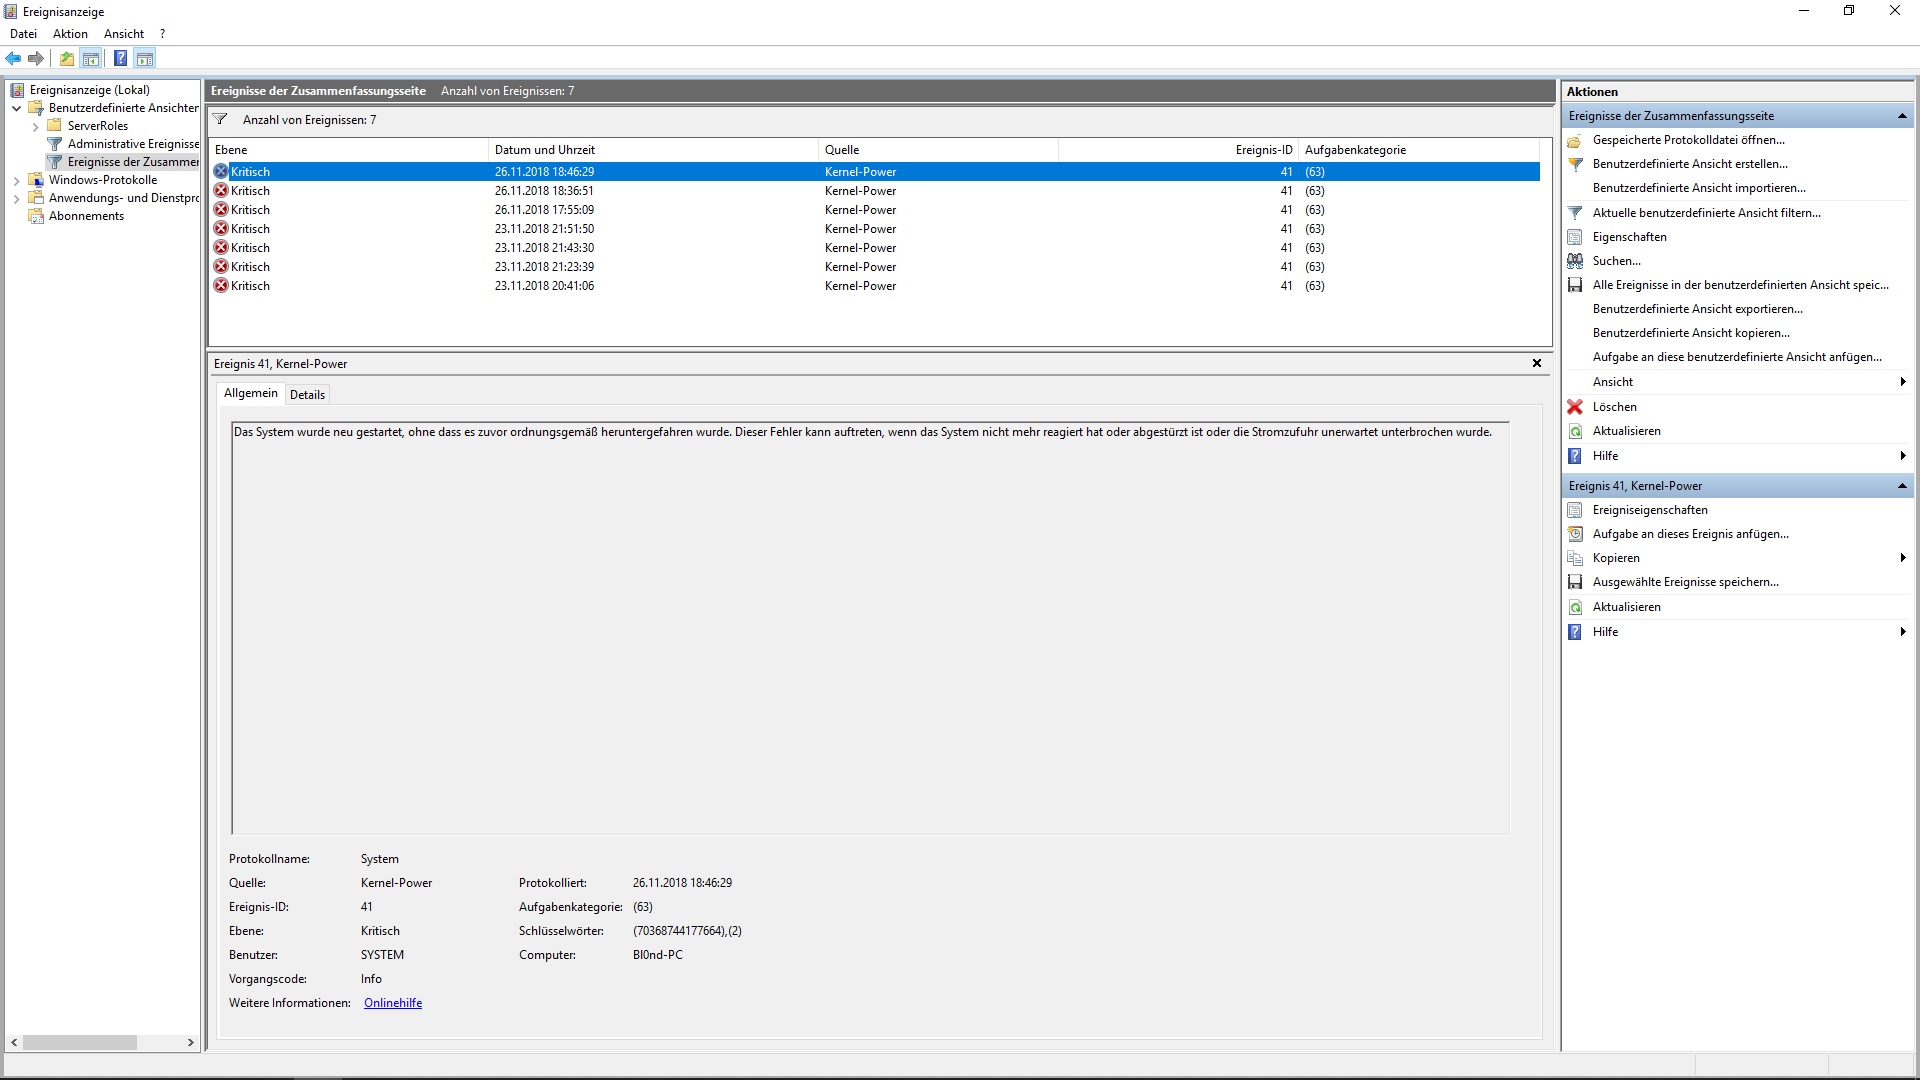Expand the Windows-Protokolle tree node
The image size is (1920, 1080).
pos(17,181)
